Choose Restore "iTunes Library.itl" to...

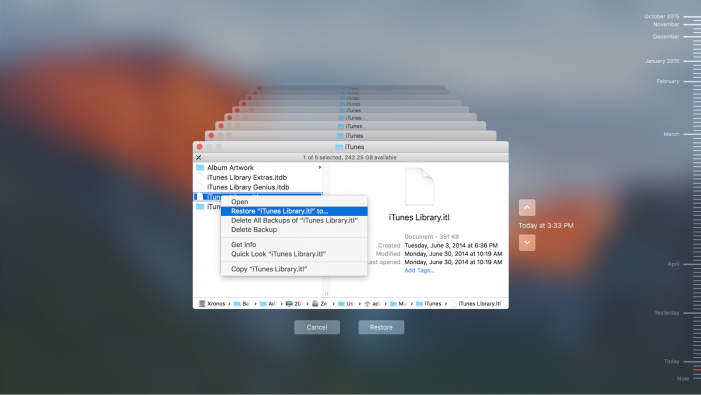[294, 211]
